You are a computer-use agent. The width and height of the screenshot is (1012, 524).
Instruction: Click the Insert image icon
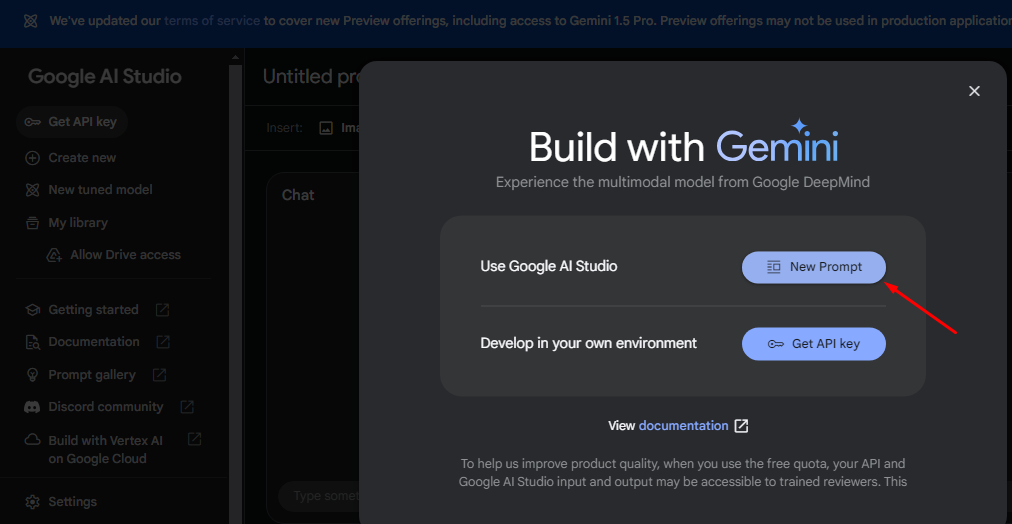pyautogui.click(x=326, y=128)
